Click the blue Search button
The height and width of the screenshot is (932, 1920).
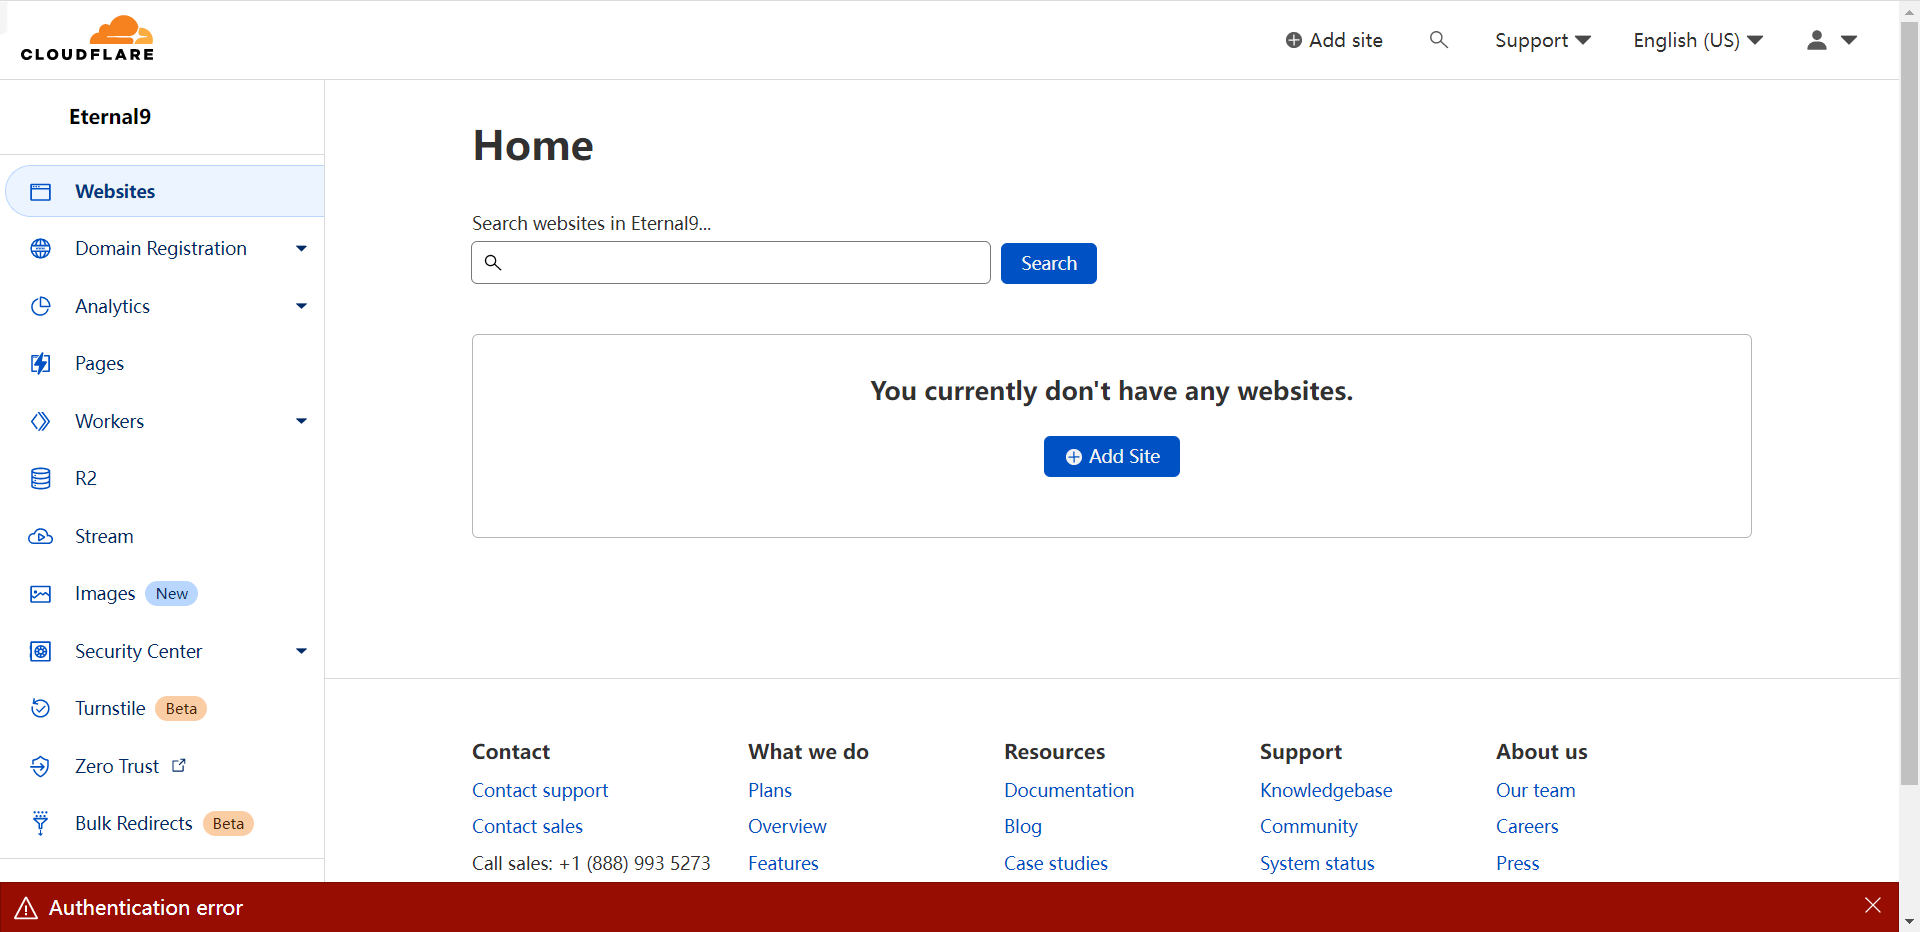point(1049,264)
